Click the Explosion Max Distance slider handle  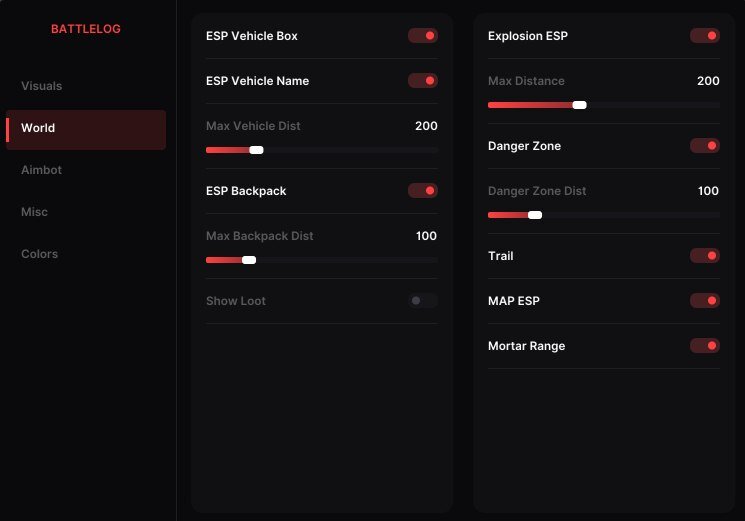[x=579, y=105]
